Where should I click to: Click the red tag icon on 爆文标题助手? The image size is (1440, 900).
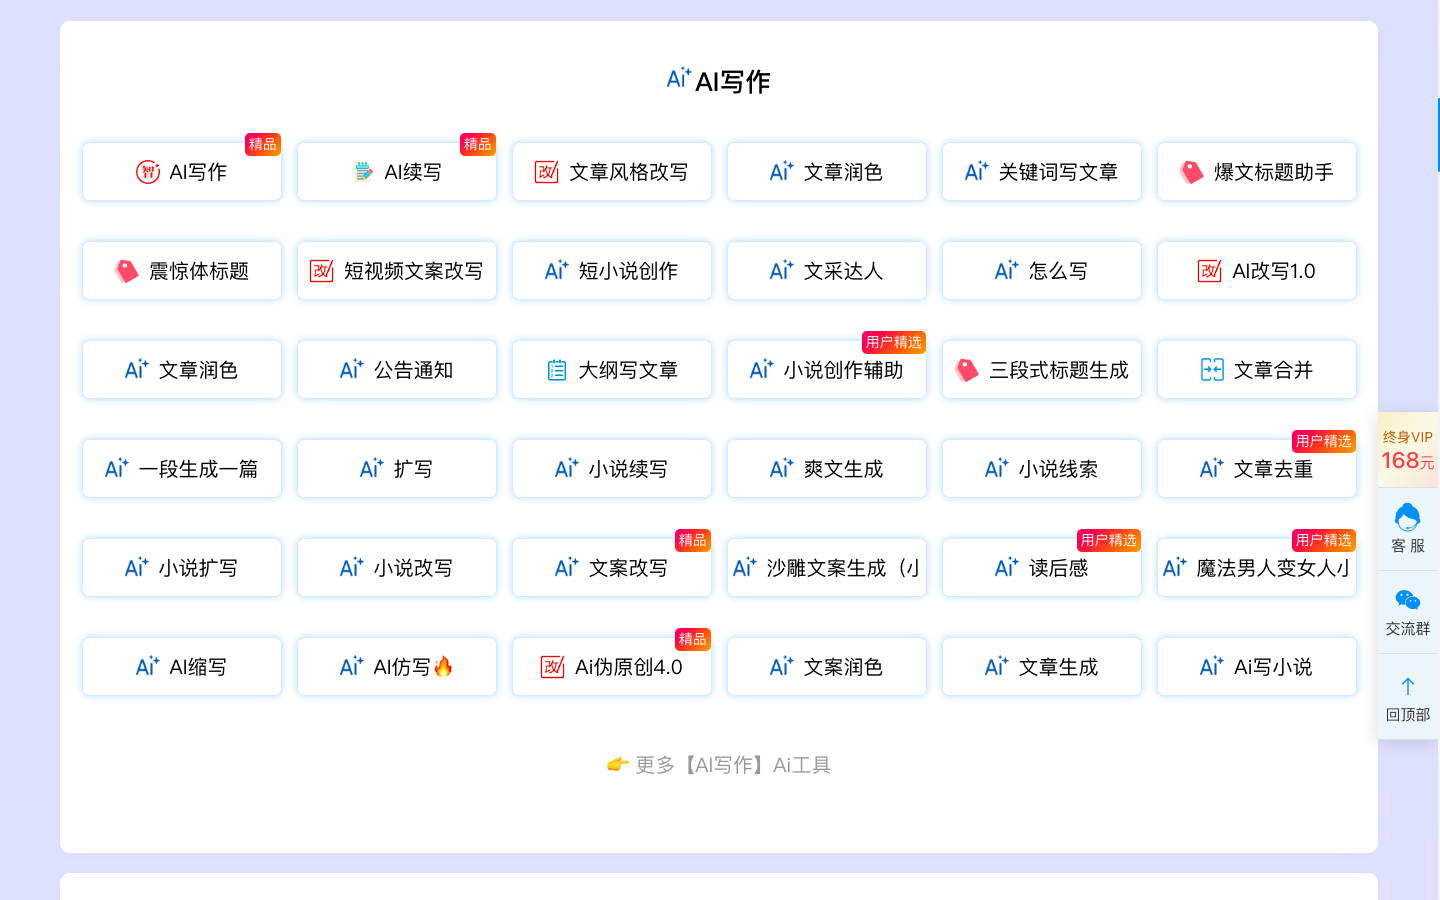click(1191, 172)
